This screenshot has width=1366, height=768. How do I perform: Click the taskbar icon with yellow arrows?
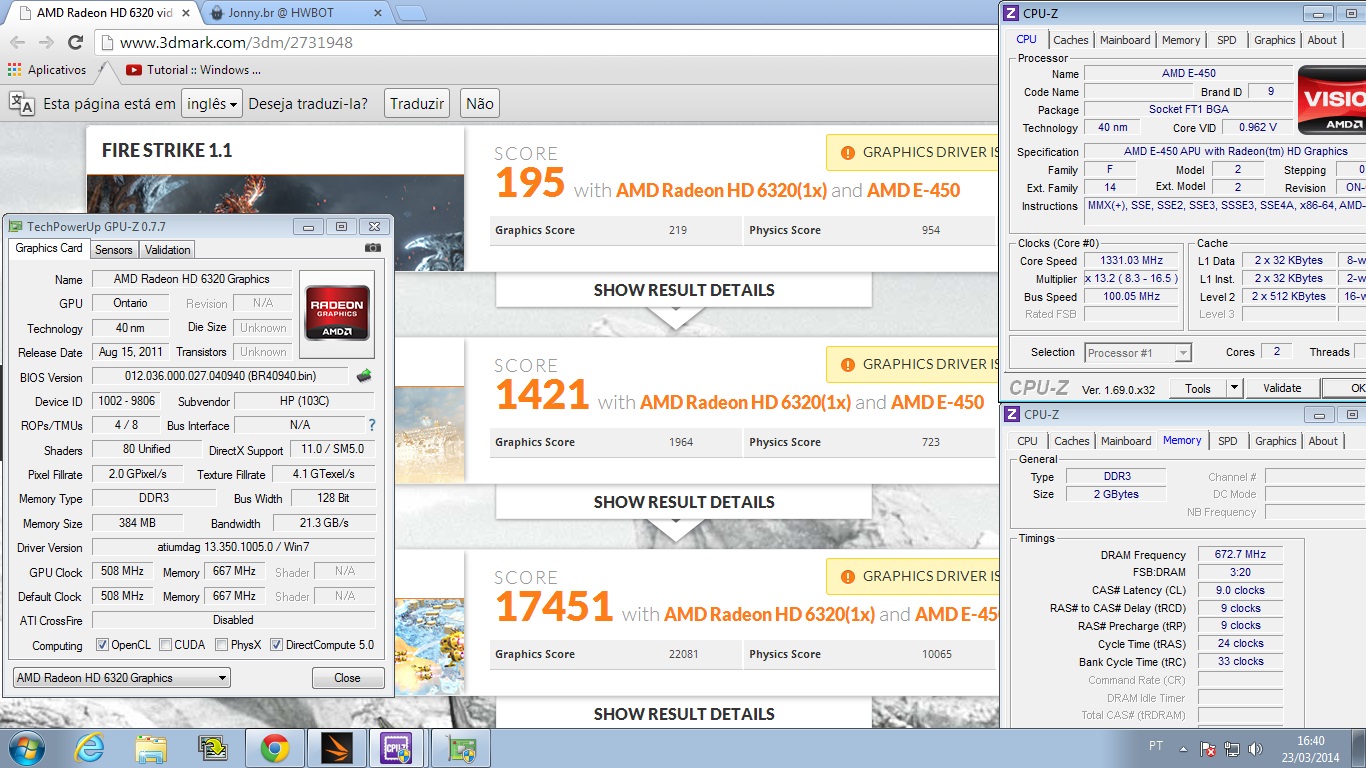coord(213,748)
